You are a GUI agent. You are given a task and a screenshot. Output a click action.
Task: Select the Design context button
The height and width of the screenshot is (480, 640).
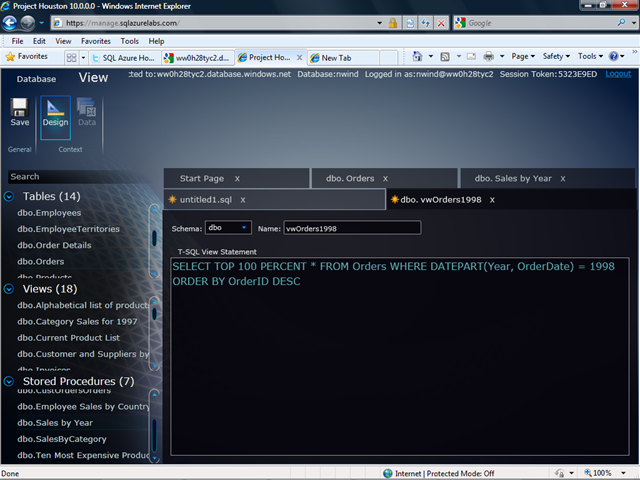click(x=55, y=118)
